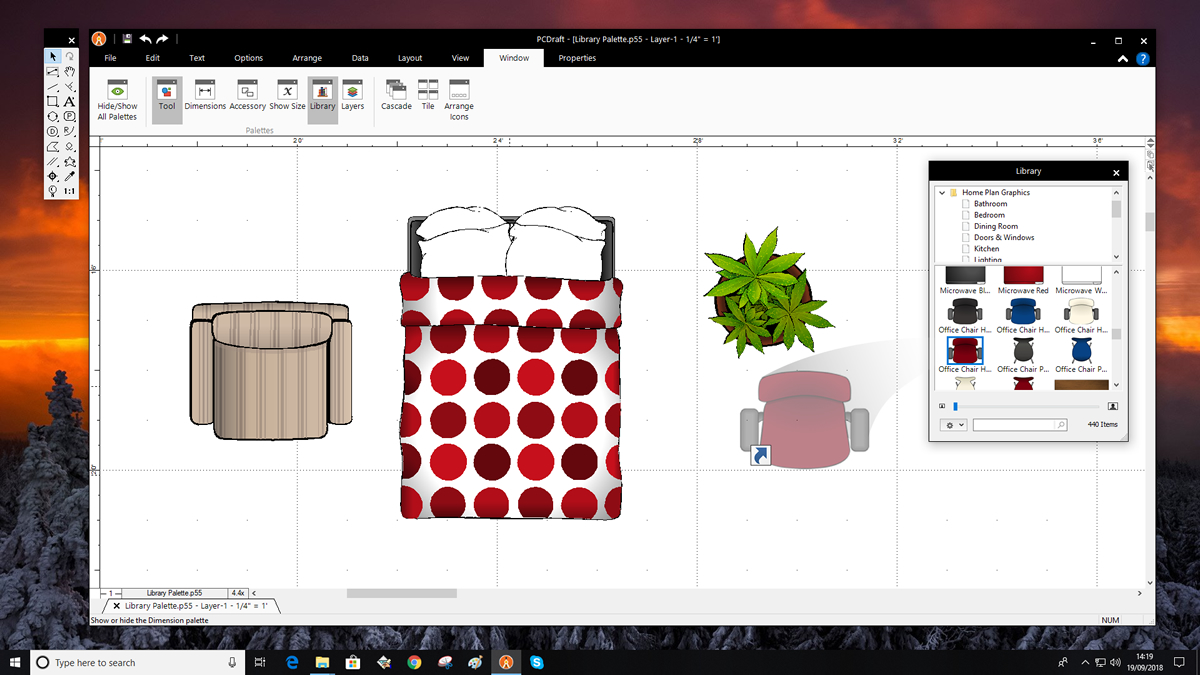The width and height of the screenshot is (1200, 675).
Task: Click the Cascade windows icon
Action: tap(396, 95)
